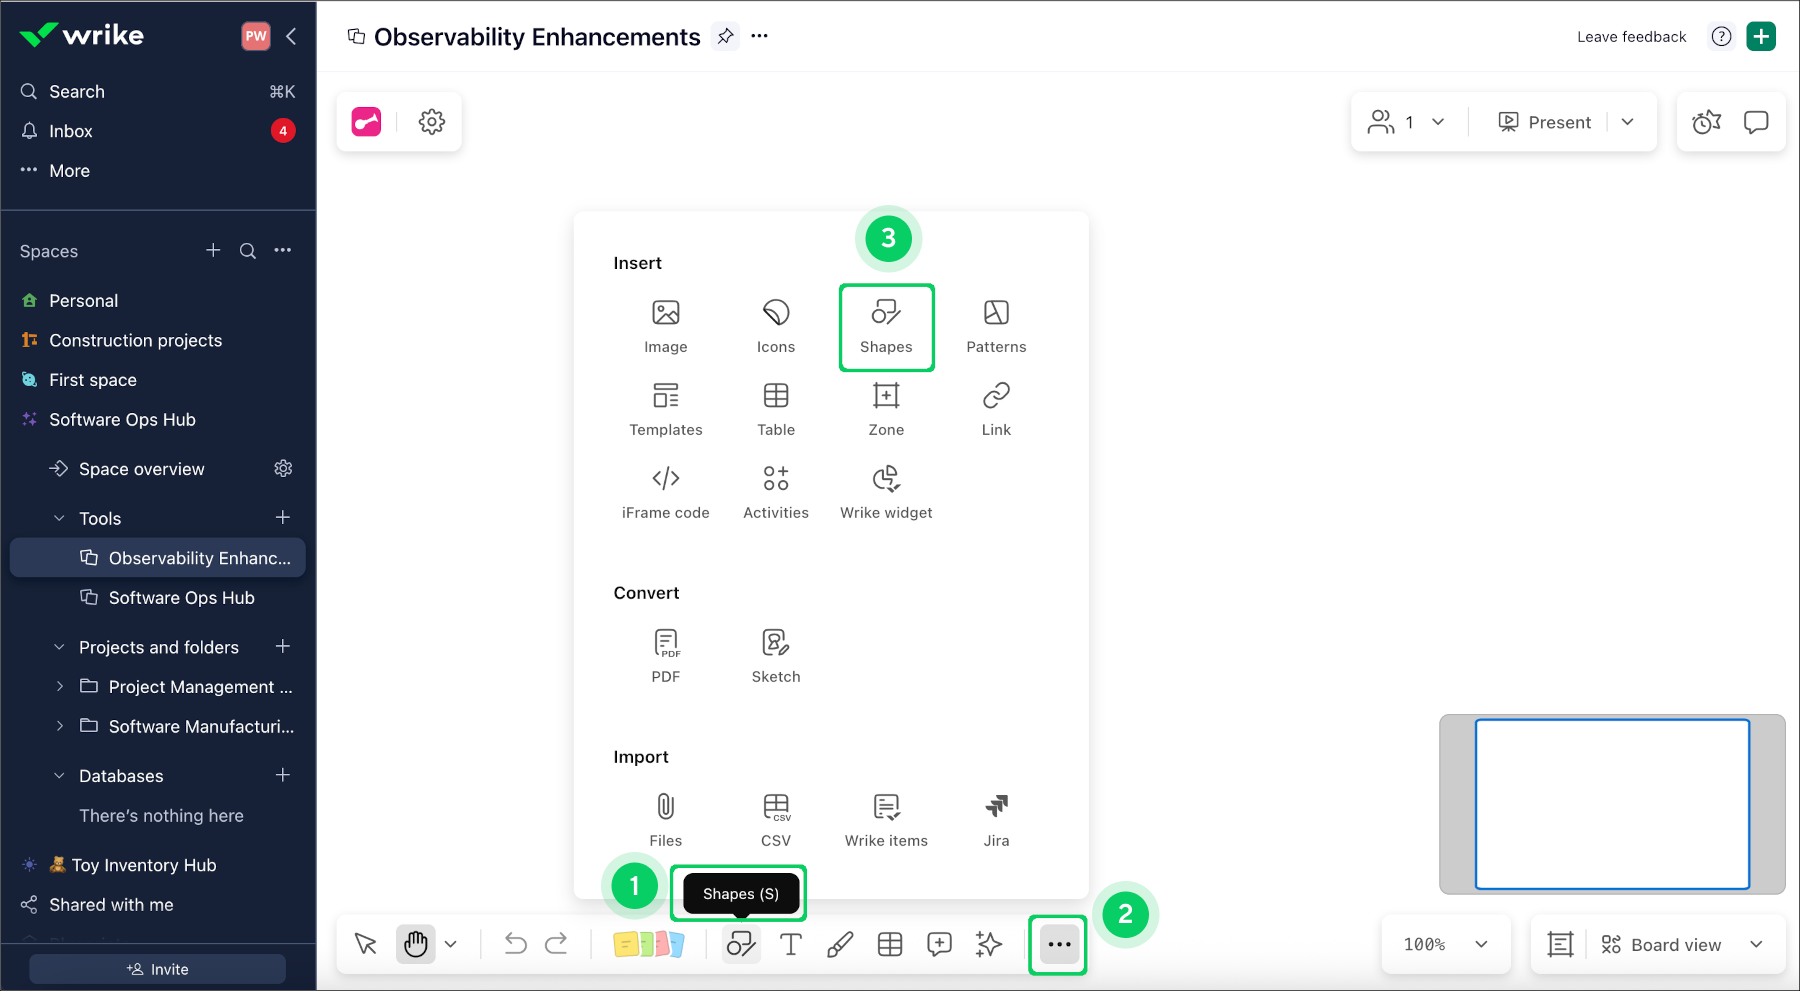Select the arrow pointer tool
Screen dimensions: 1800x991
click(366, 944)
